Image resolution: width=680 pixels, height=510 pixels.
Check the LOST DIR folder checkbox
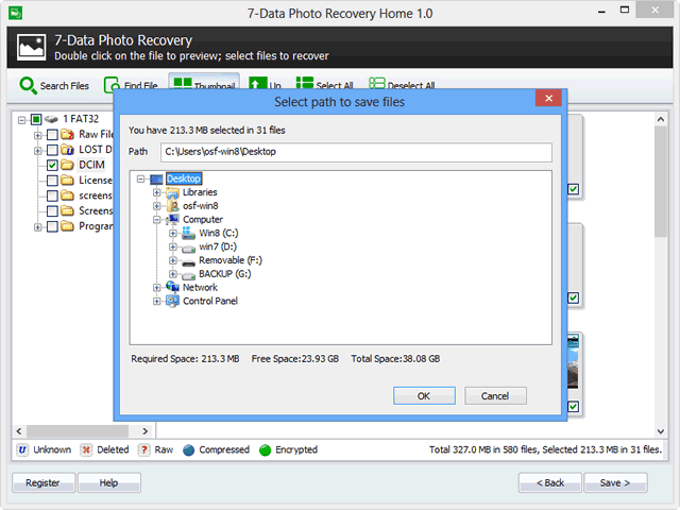click(x=52, y=150)
